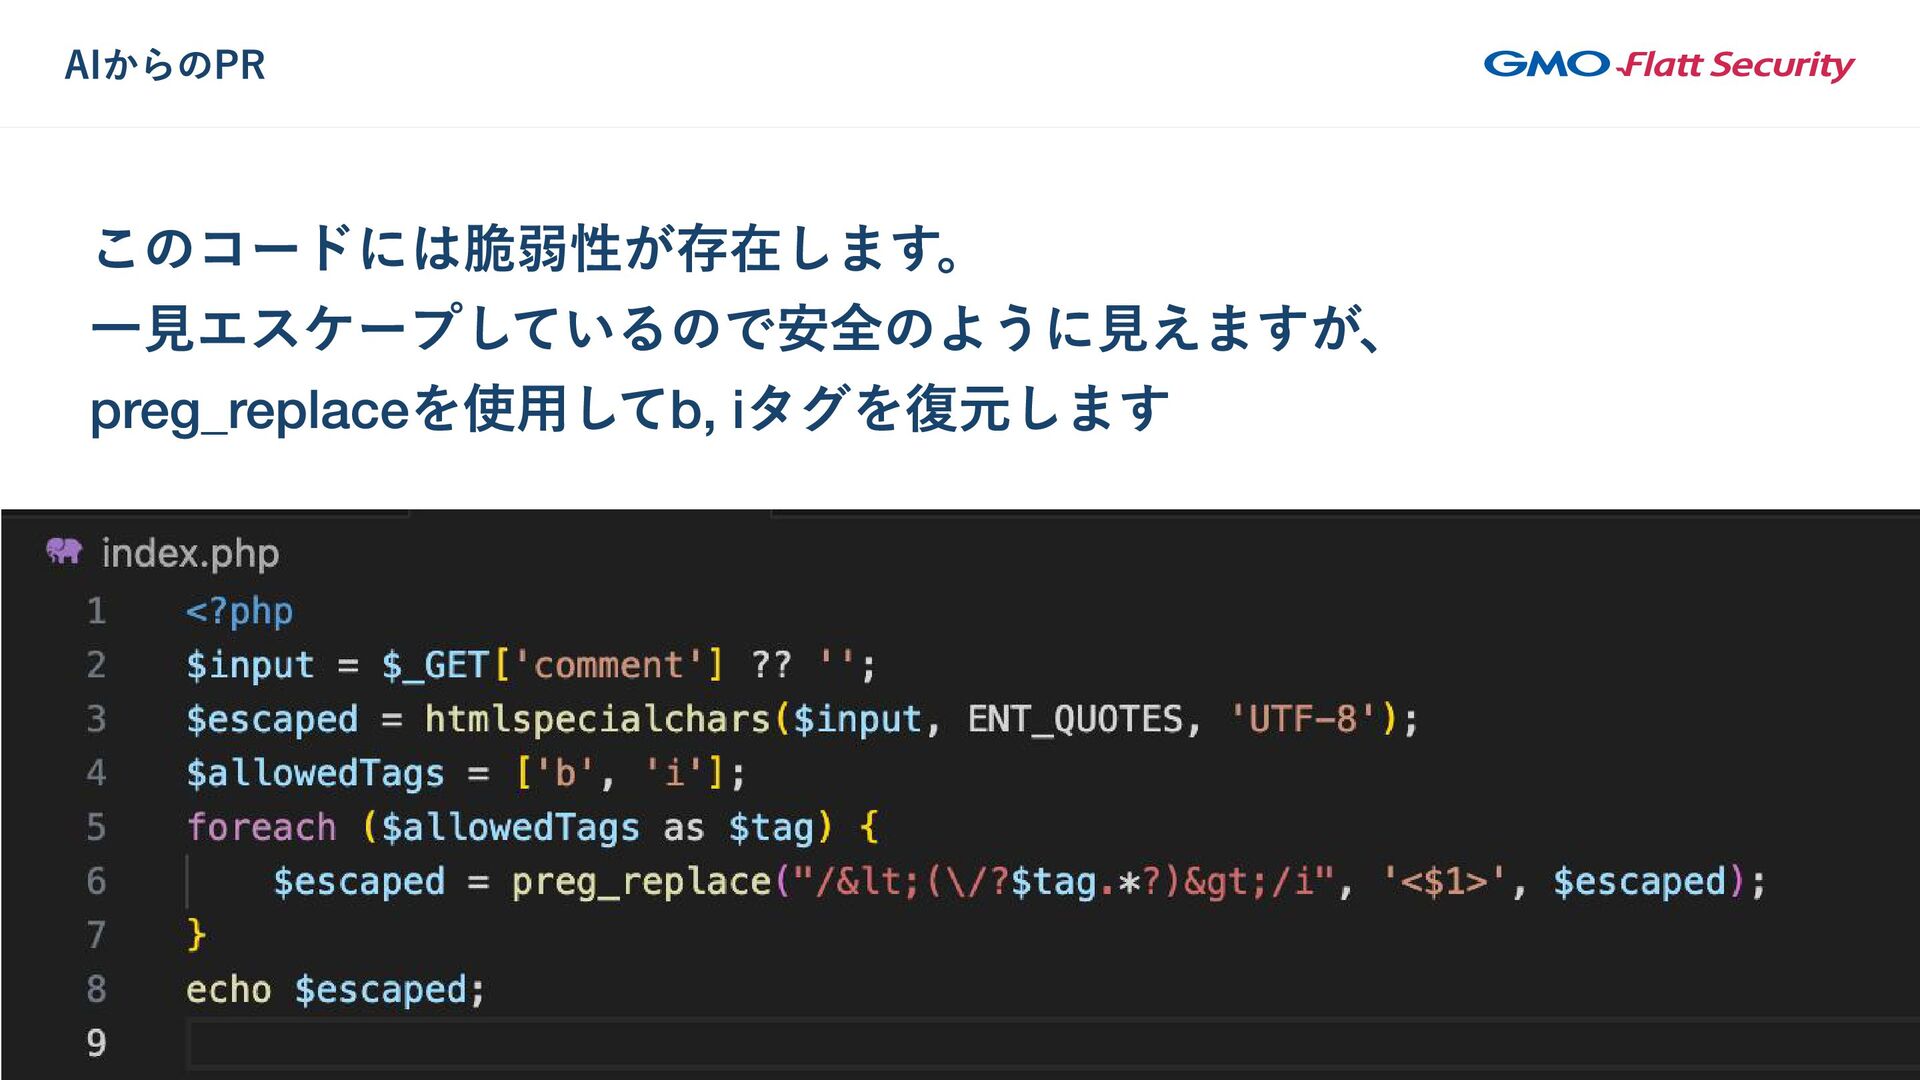Click the foreach keyword
The height and width of the screenshot is (1080, 1920).
pyautogui.click(x=261, y=827)
